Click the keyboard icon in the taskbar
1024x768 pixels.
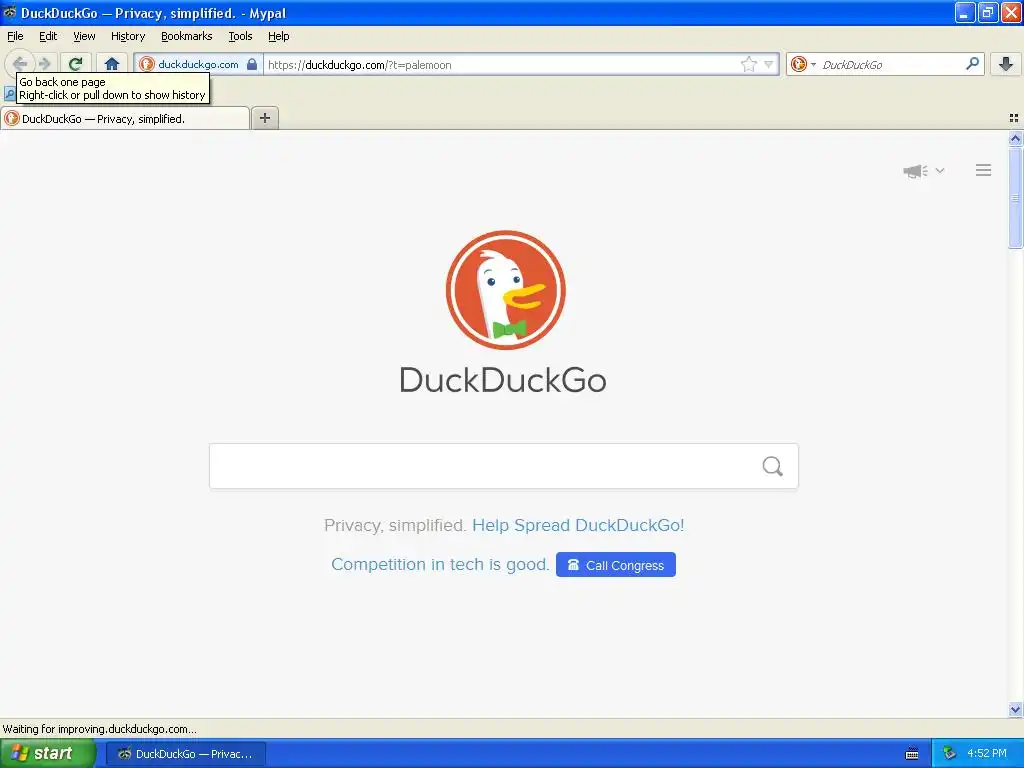pyautogui.click(x=912, y=754)
